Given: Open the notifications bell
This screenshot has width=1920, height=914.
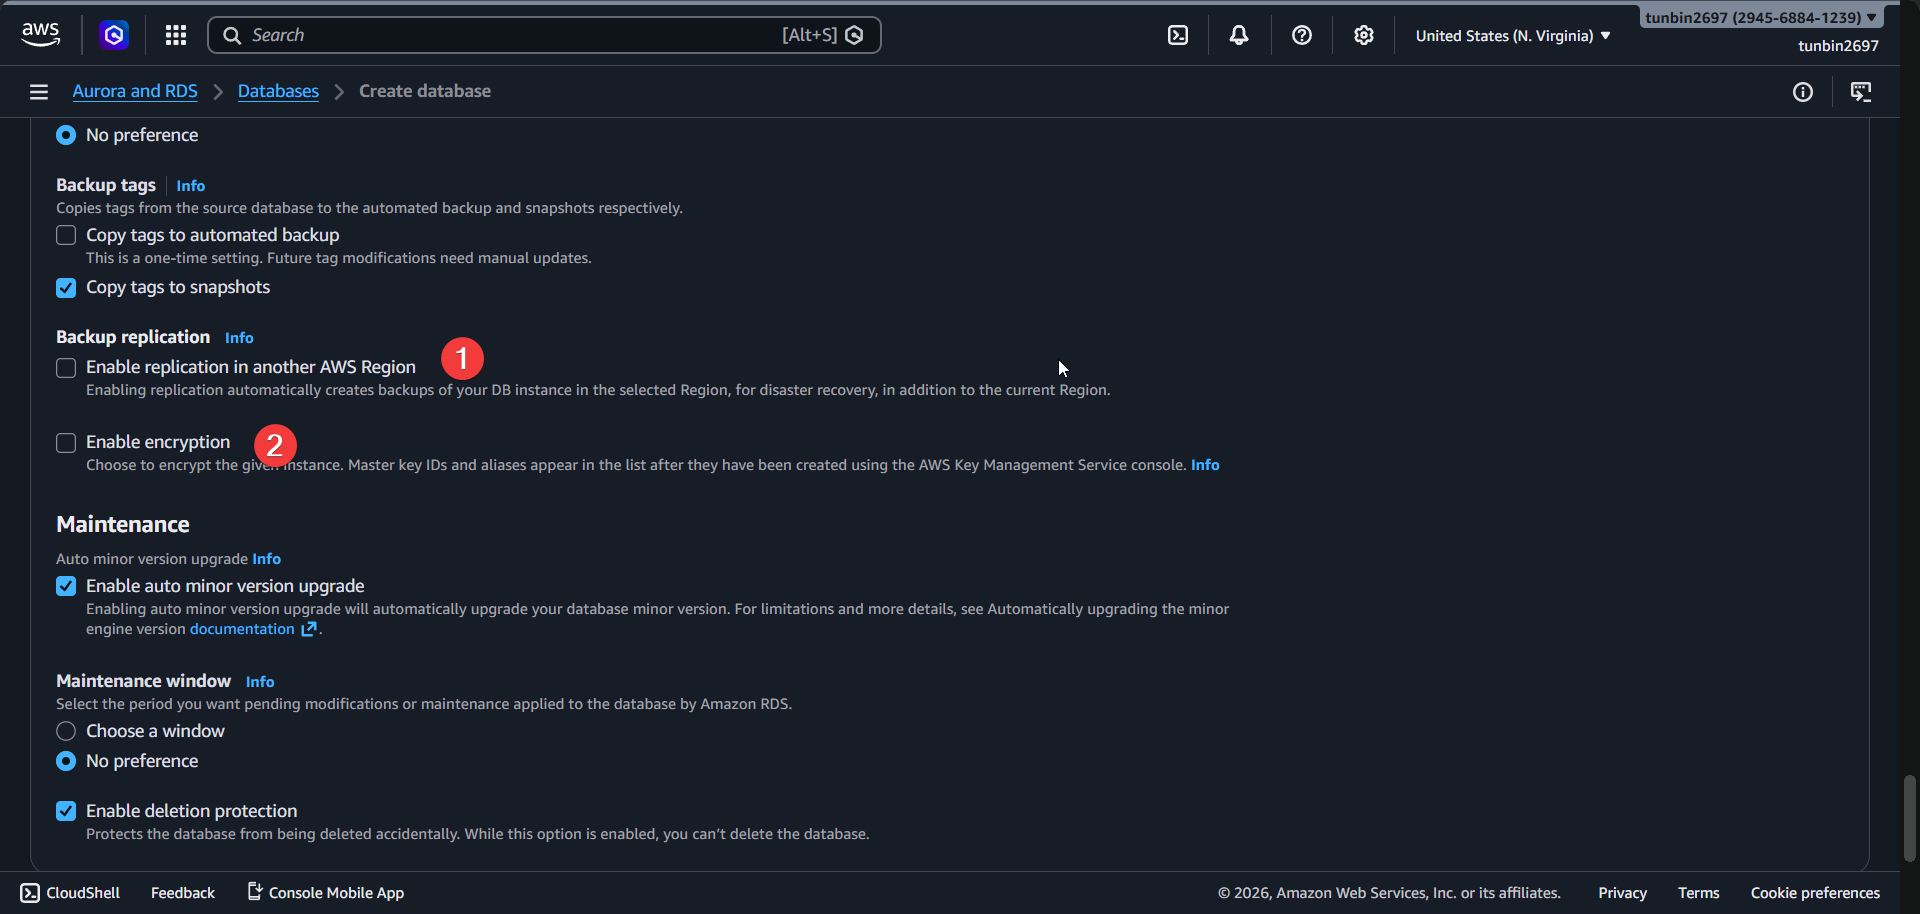Looking at the screenshot, I should pos(1239,34).
